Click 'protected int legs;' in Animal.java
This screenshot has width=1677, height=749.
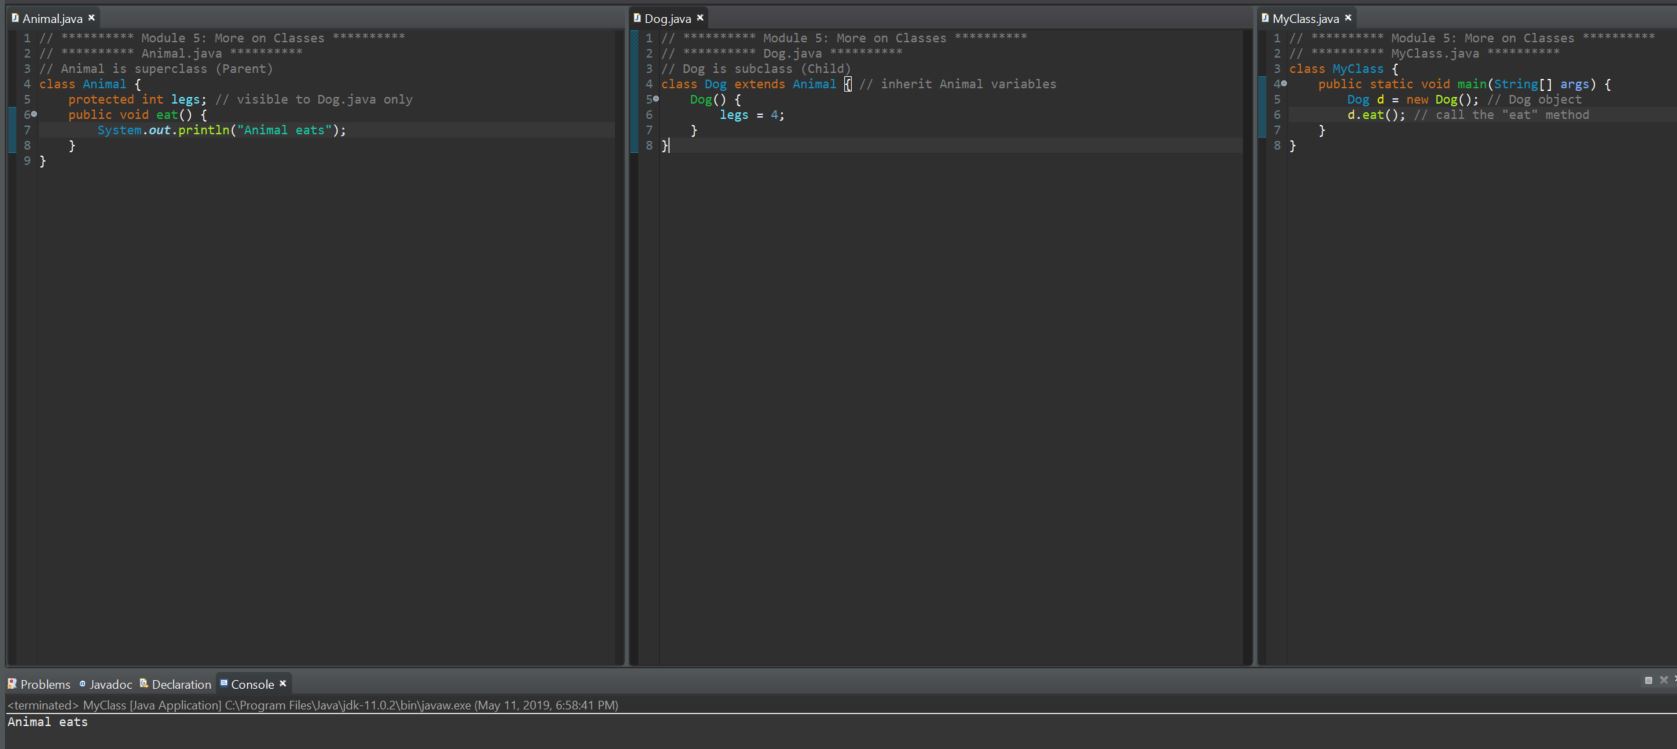click(137, 99)
